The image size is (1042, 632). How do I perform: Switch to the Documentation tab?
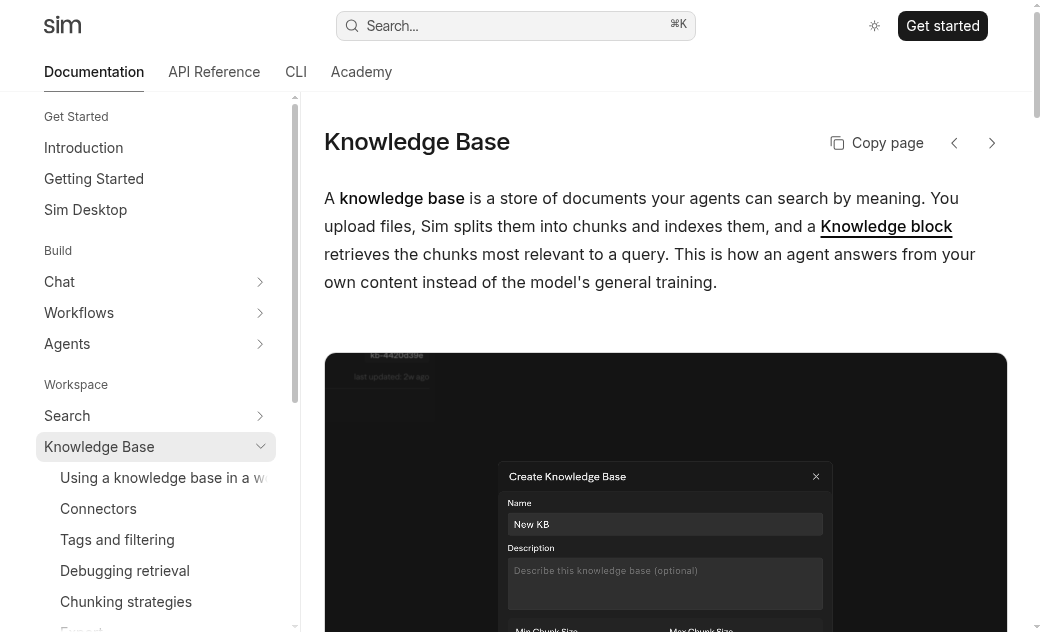click(94, 72)
